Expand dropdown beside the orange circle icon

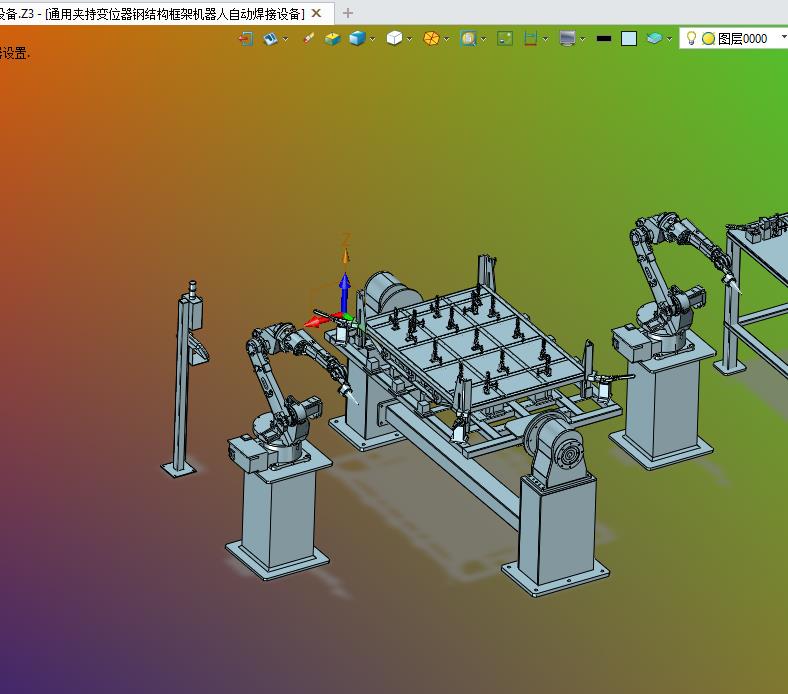click(446, 39)
